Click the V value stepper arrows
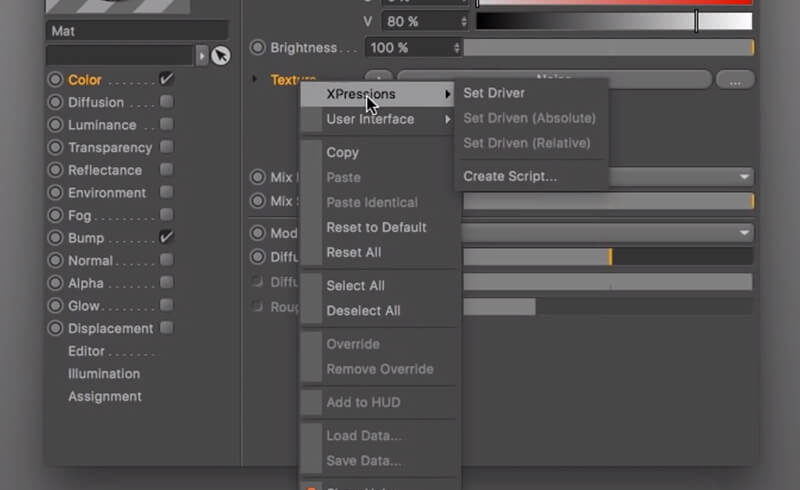Viewport: 800px width, 490px height. coord(464,21)
